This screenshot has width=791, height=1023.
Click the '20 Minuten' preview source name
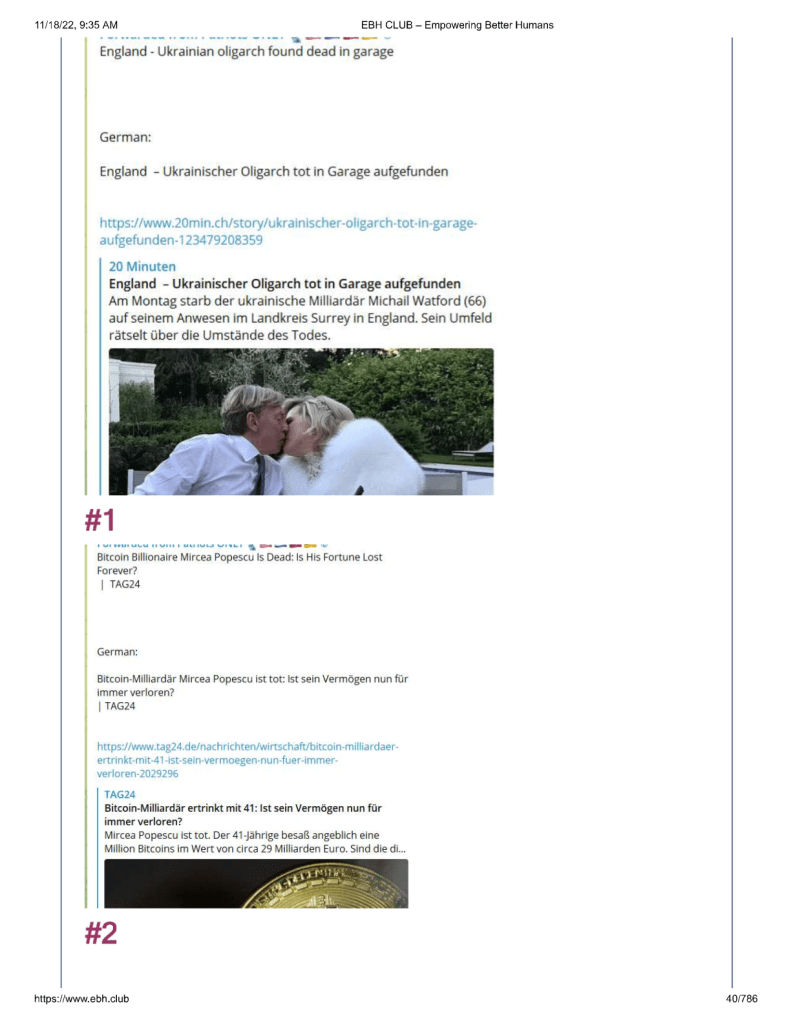click(x=142, y=266)
